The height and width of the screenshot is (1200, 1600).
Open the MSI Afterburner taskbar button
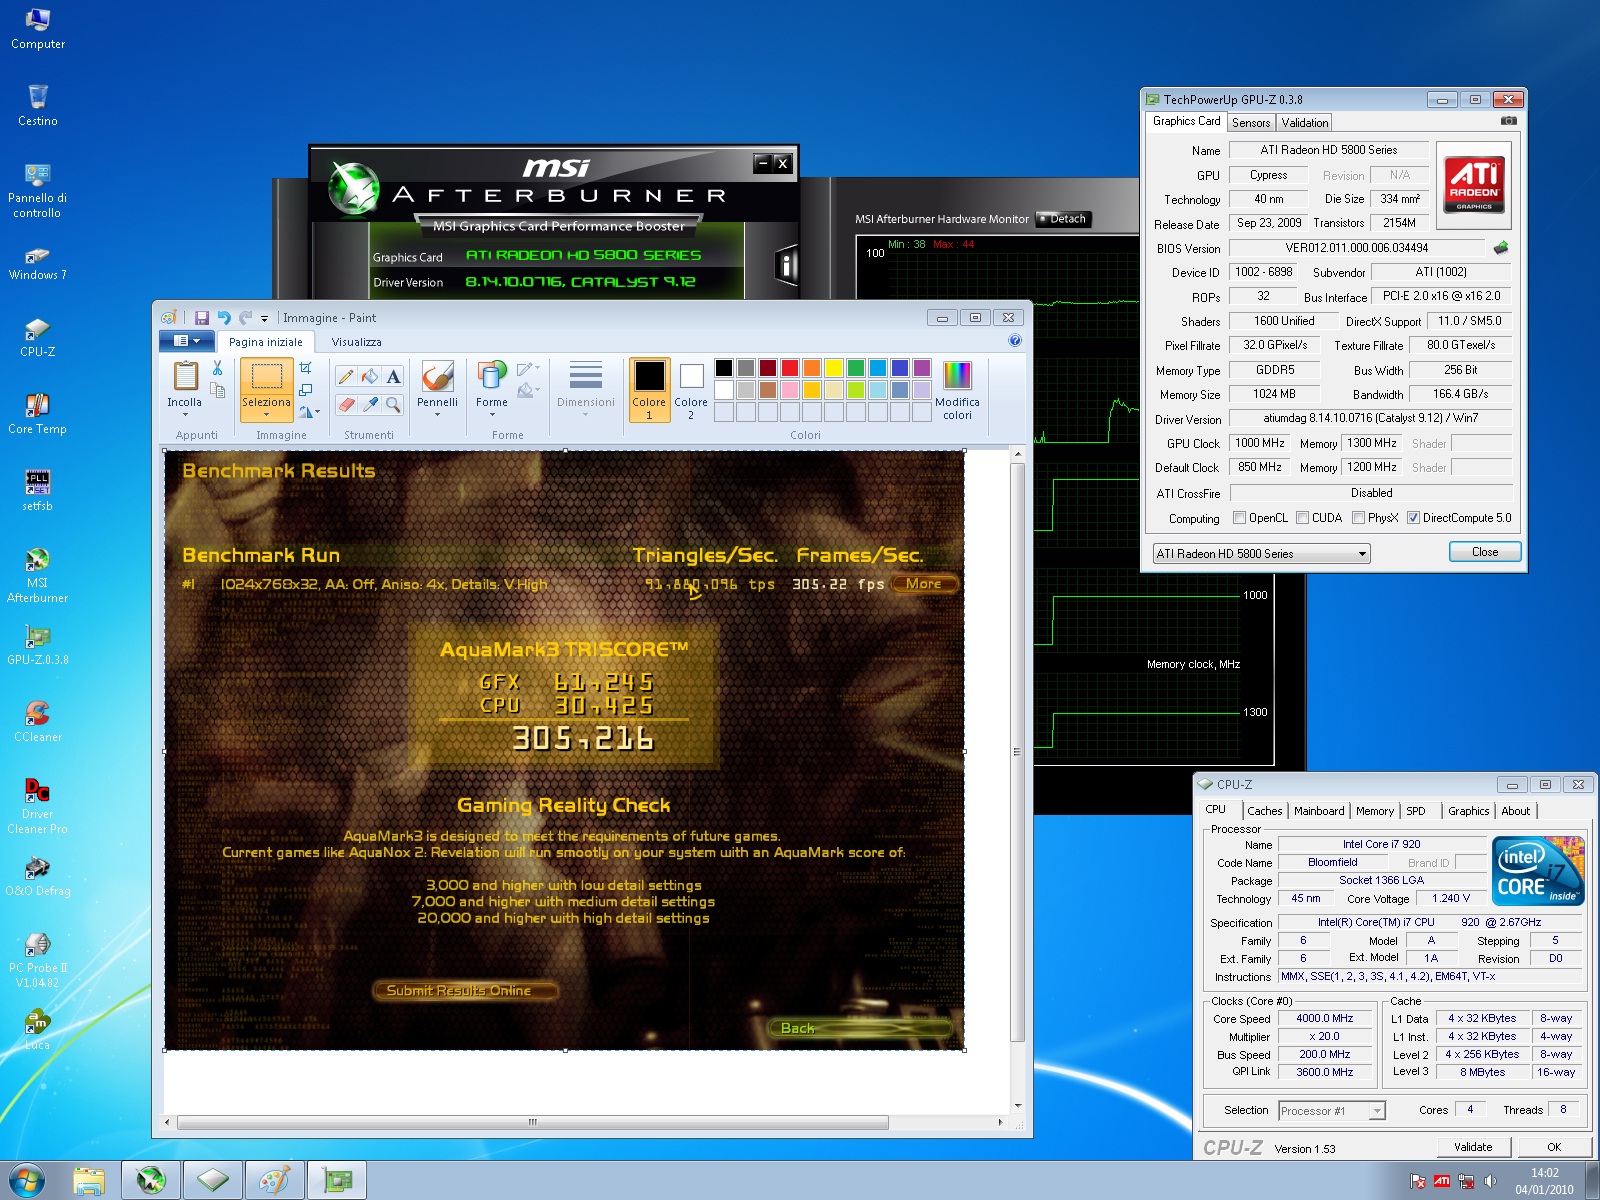(151, 1180)
